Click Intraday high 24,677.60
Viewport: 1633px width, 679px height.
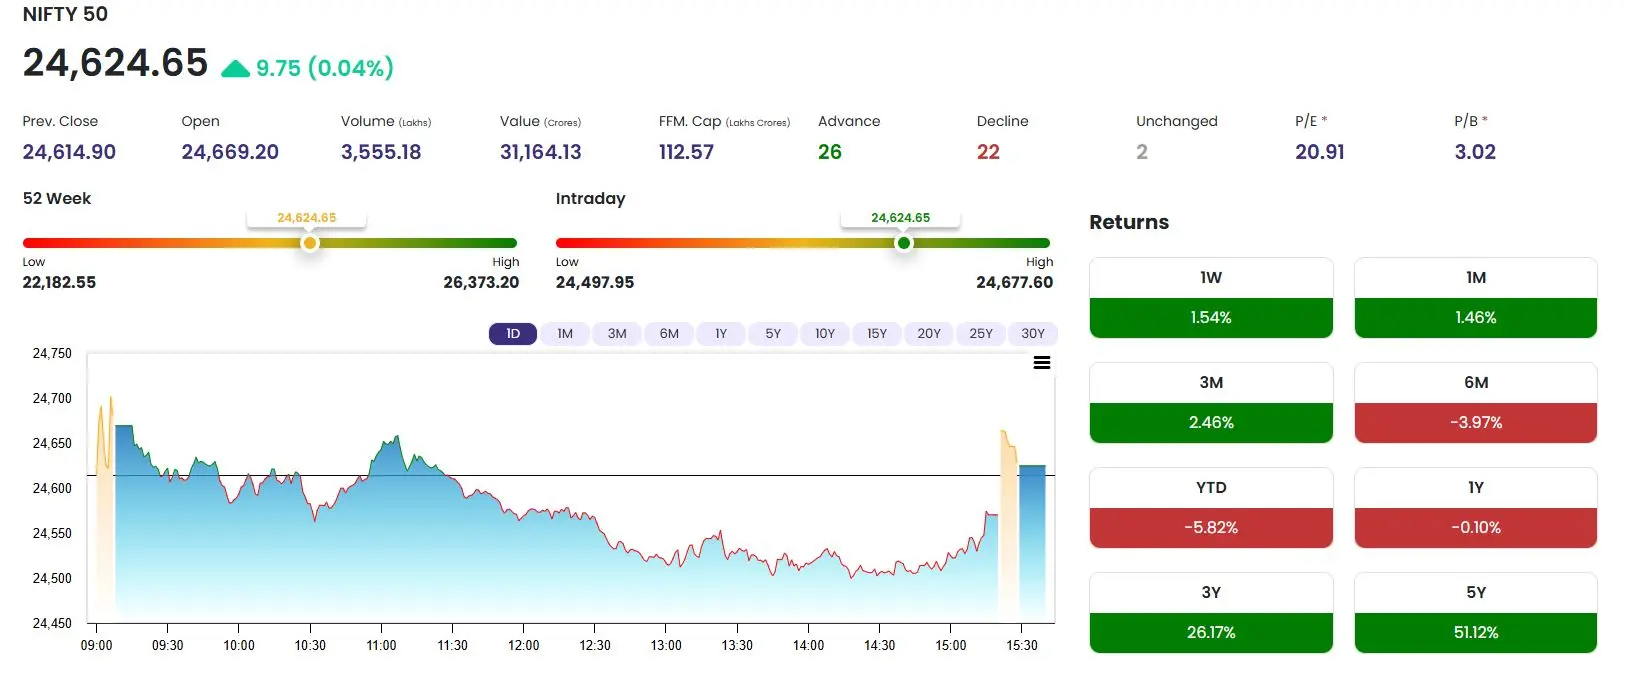coord(1014,283)
